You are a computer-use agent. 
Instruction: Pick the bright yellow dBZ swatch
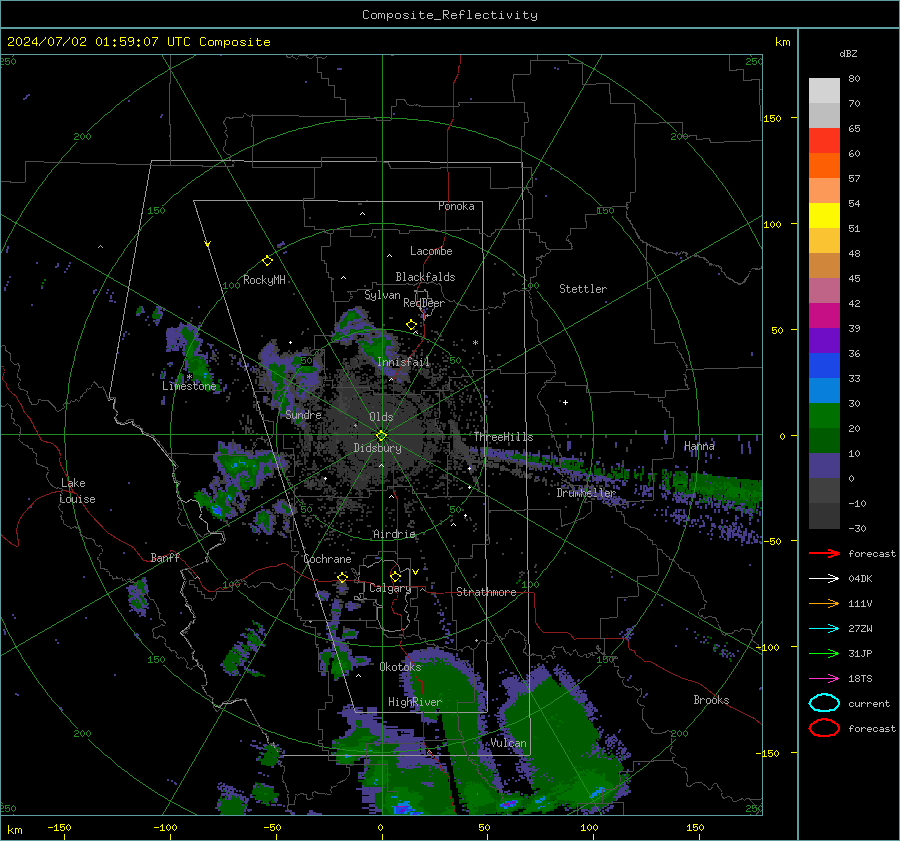click(824, 216)
